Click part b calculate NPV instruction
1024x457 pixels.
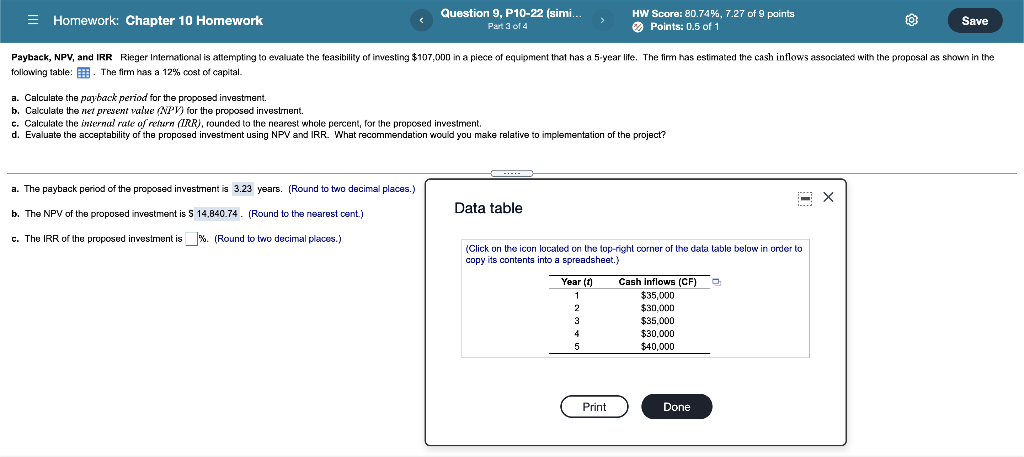(x=157, y=111)
